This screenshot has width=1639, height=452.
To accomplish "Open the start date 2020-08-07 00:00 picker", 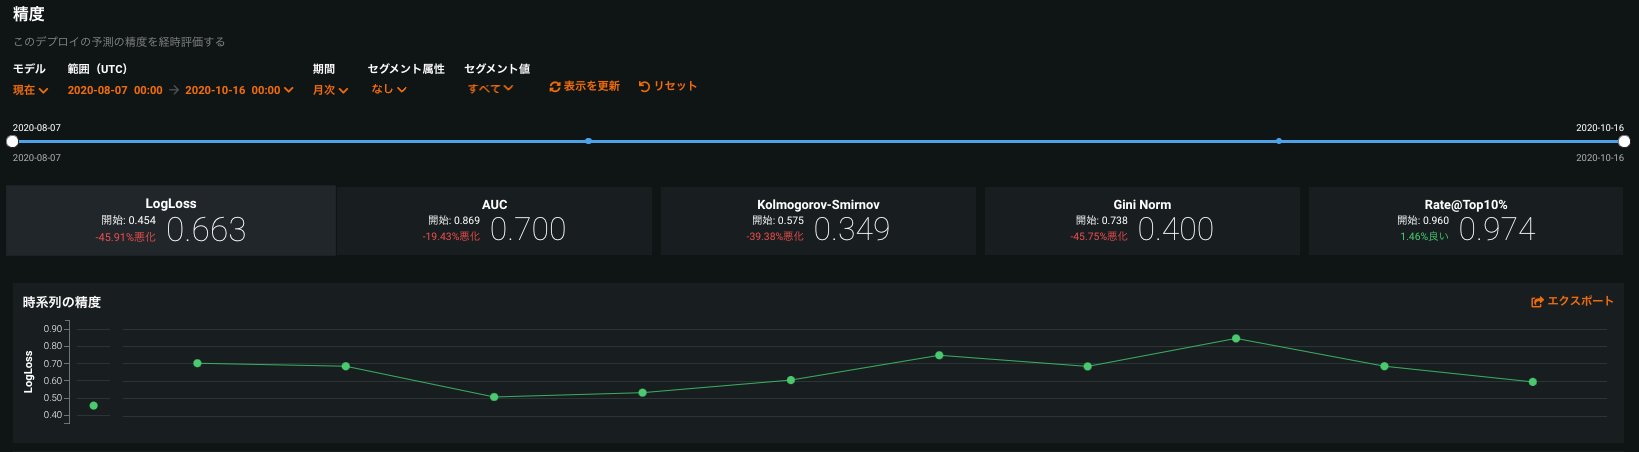I will 115,90.
